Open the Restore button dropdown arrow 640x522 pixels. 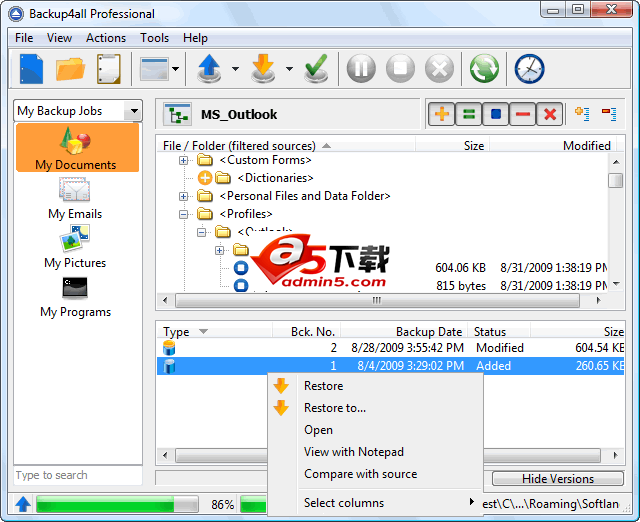pyautogui.click(x=289, y=69)
